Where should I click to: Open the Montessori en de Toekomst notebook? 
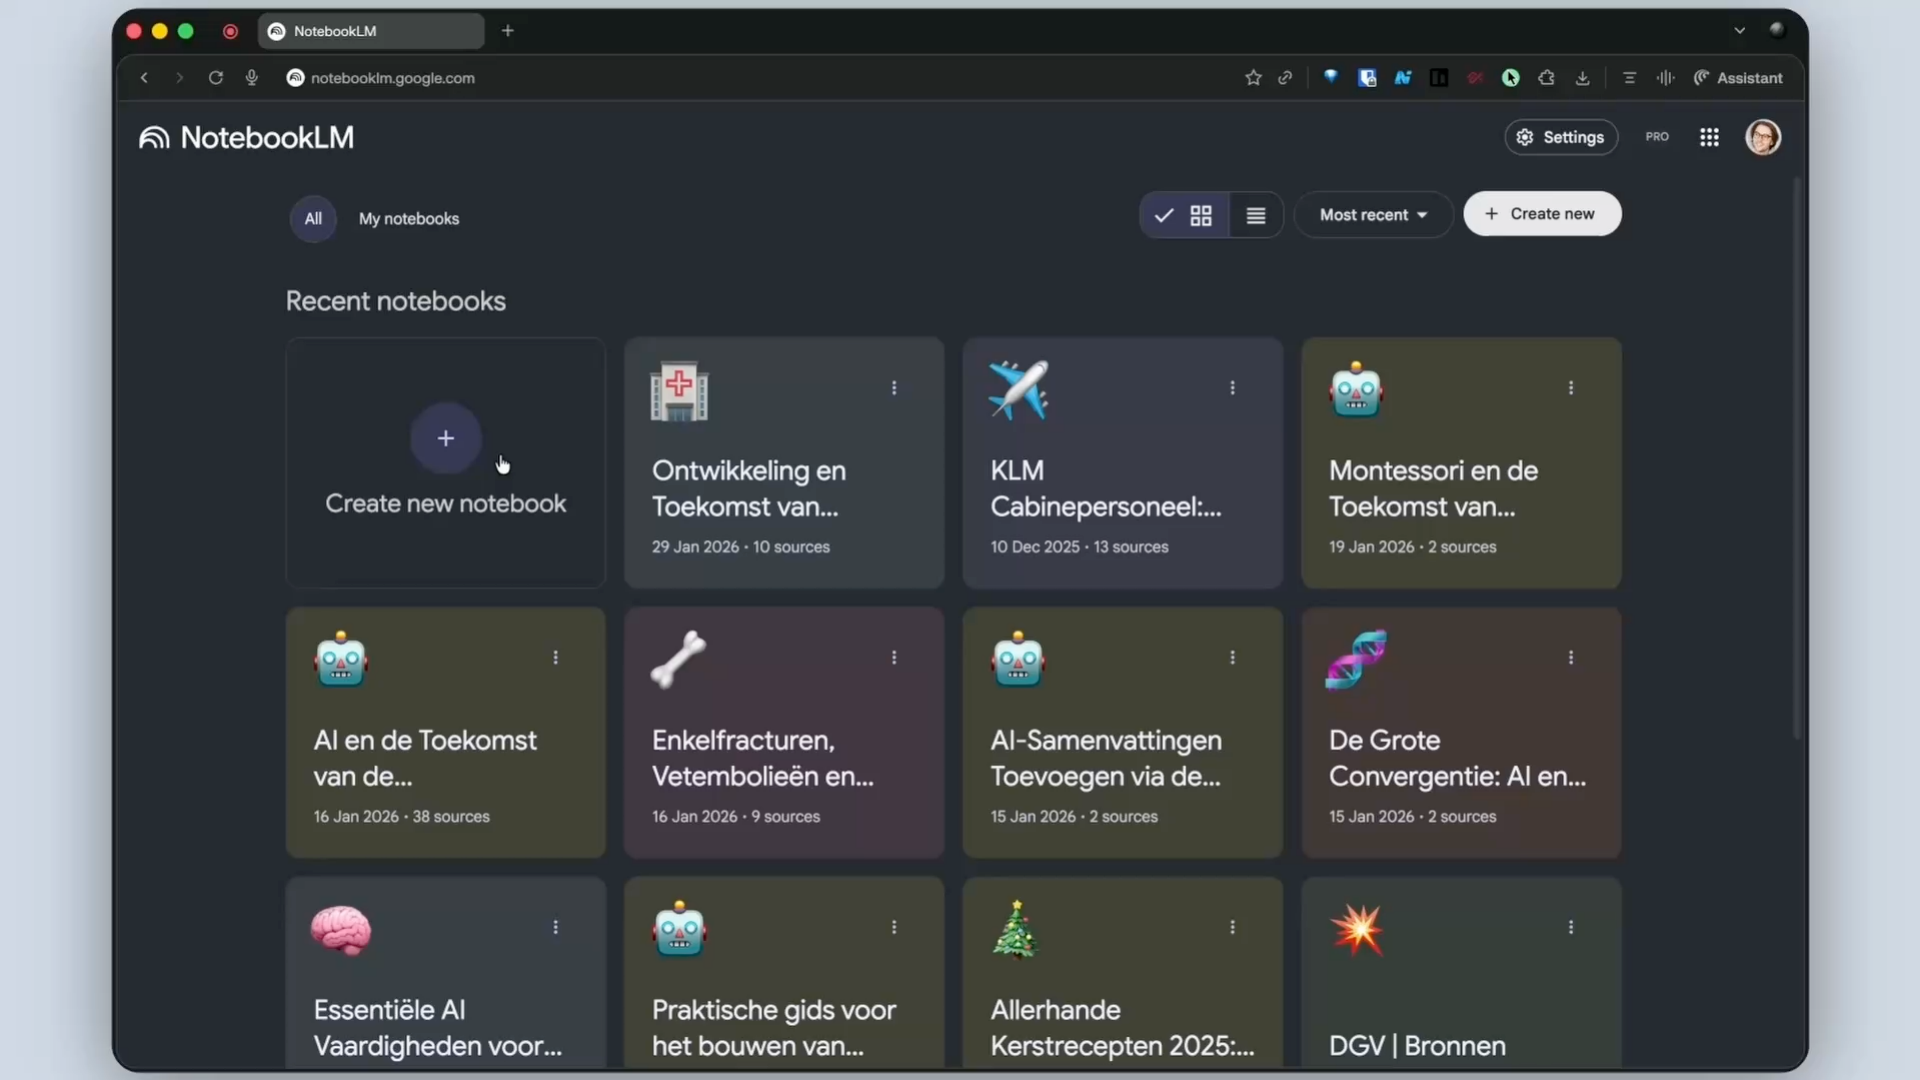pyautogui.click(x=1461, y=463)
